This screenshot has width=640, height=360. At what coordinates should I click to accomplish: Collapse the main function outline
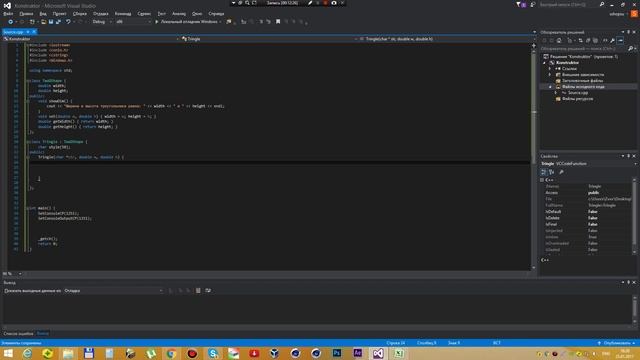[x=27, y=208]
